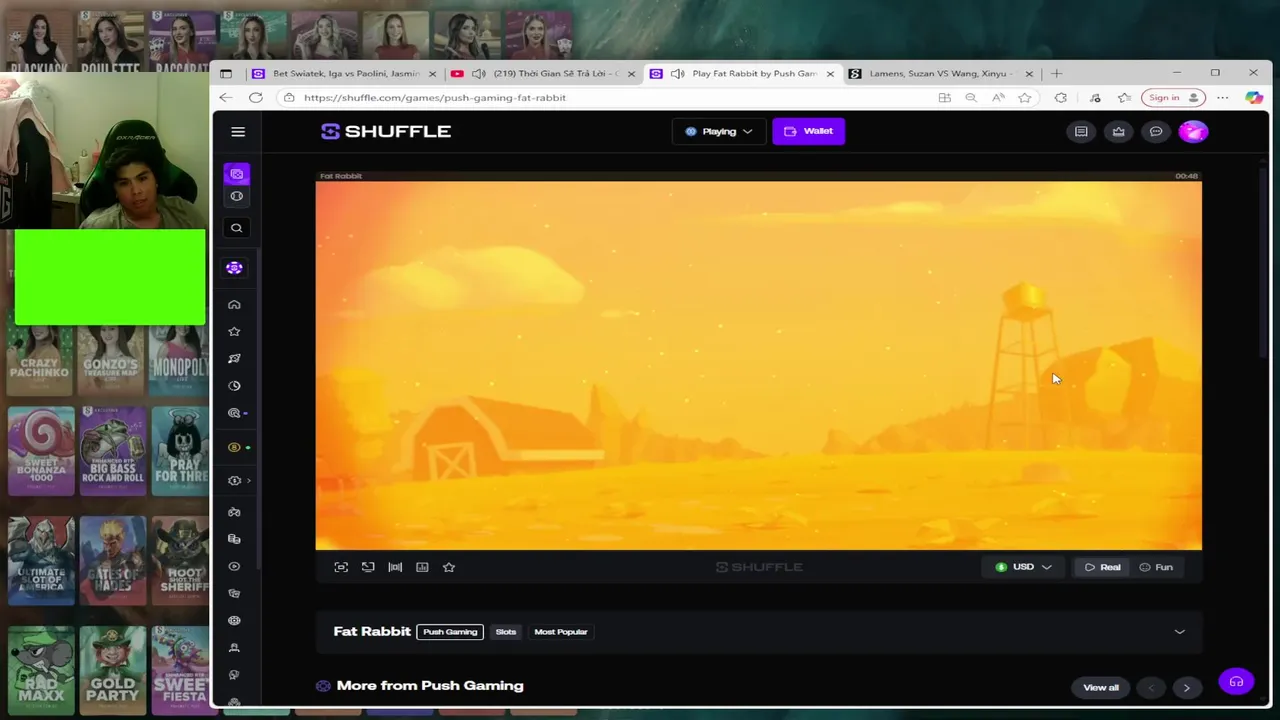Open the browser tab actions icon
Screen dimensions: 1280x720
coord(226,74)
